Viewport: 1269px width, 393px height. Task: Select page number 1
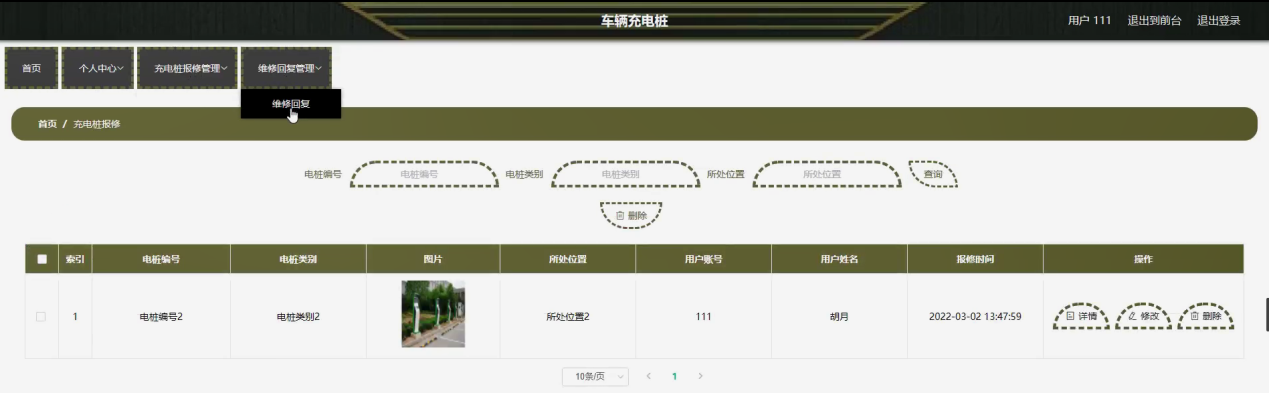[x=674, y=376]
